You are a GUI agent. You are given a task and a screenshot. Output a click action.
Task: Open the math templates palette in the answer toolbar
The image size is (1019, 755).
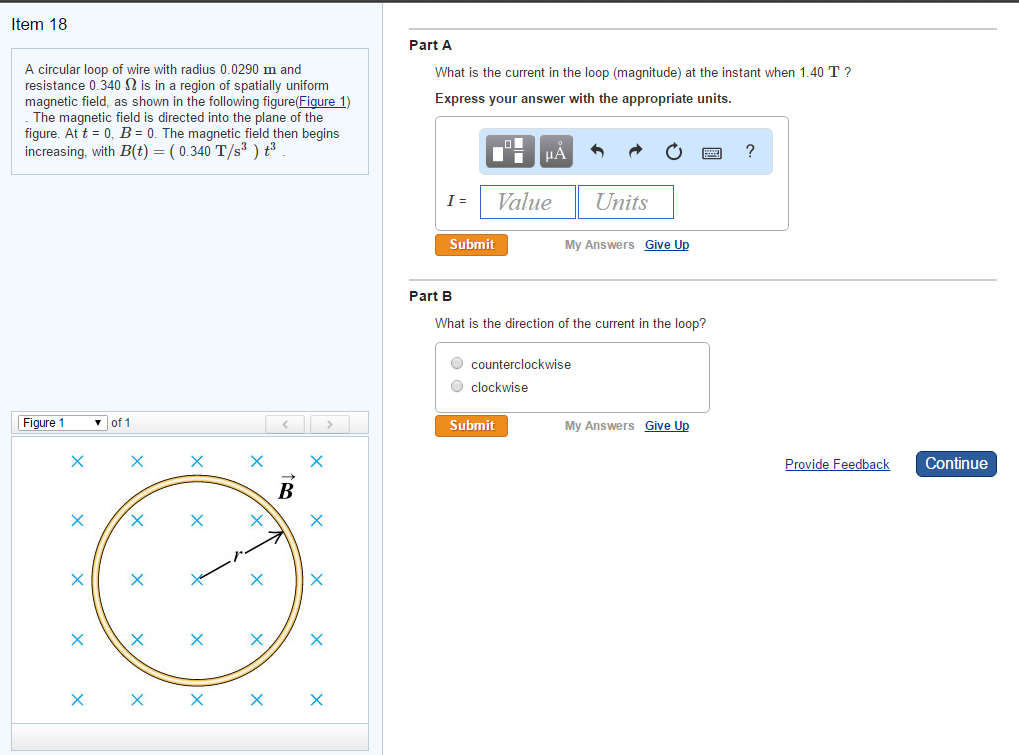[x=509, y=151]
